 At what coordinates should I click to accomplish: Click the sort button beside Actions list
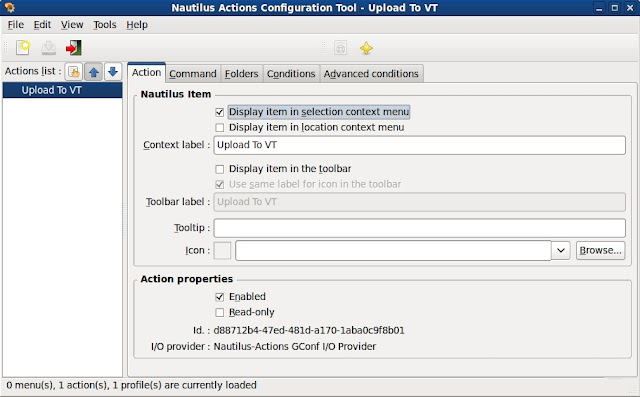[74, 72]
